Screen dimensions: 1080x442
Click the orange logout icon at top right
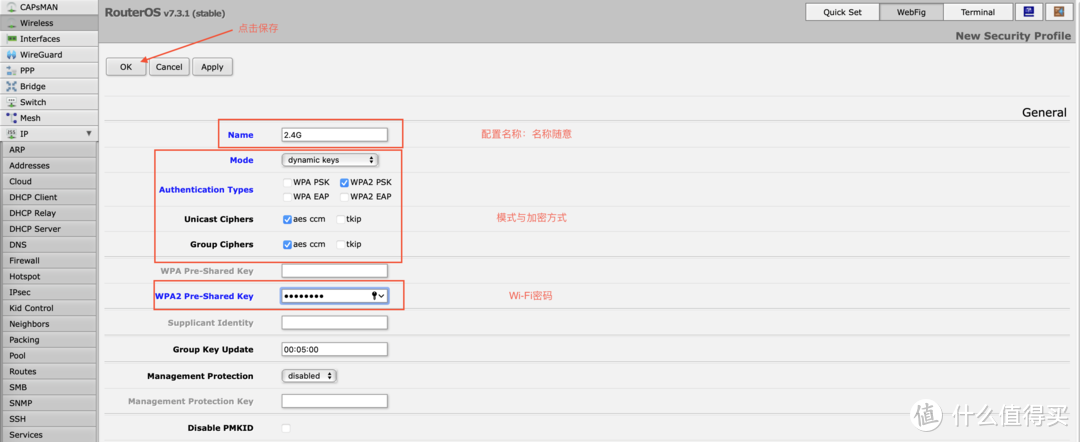[1057, 12]
